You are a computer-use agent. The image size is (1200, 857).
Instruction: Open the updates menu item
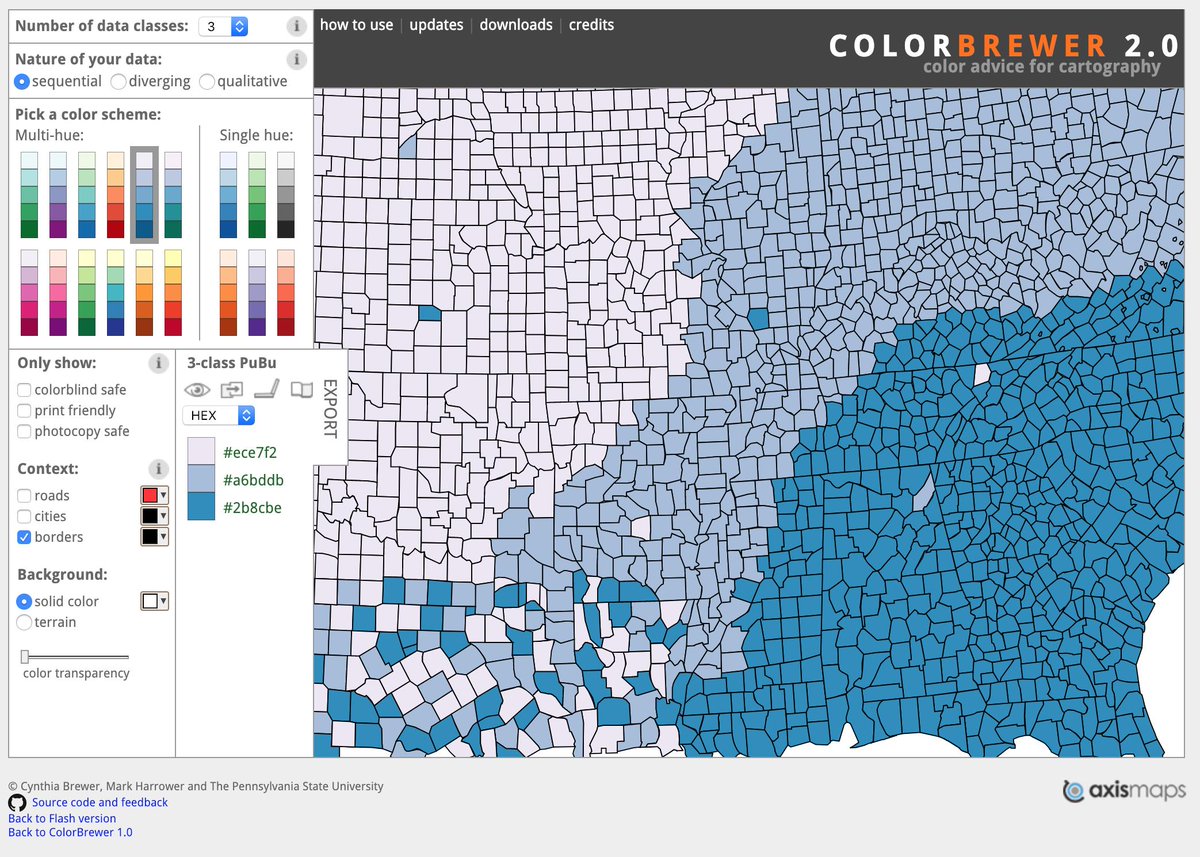point(437,25)
